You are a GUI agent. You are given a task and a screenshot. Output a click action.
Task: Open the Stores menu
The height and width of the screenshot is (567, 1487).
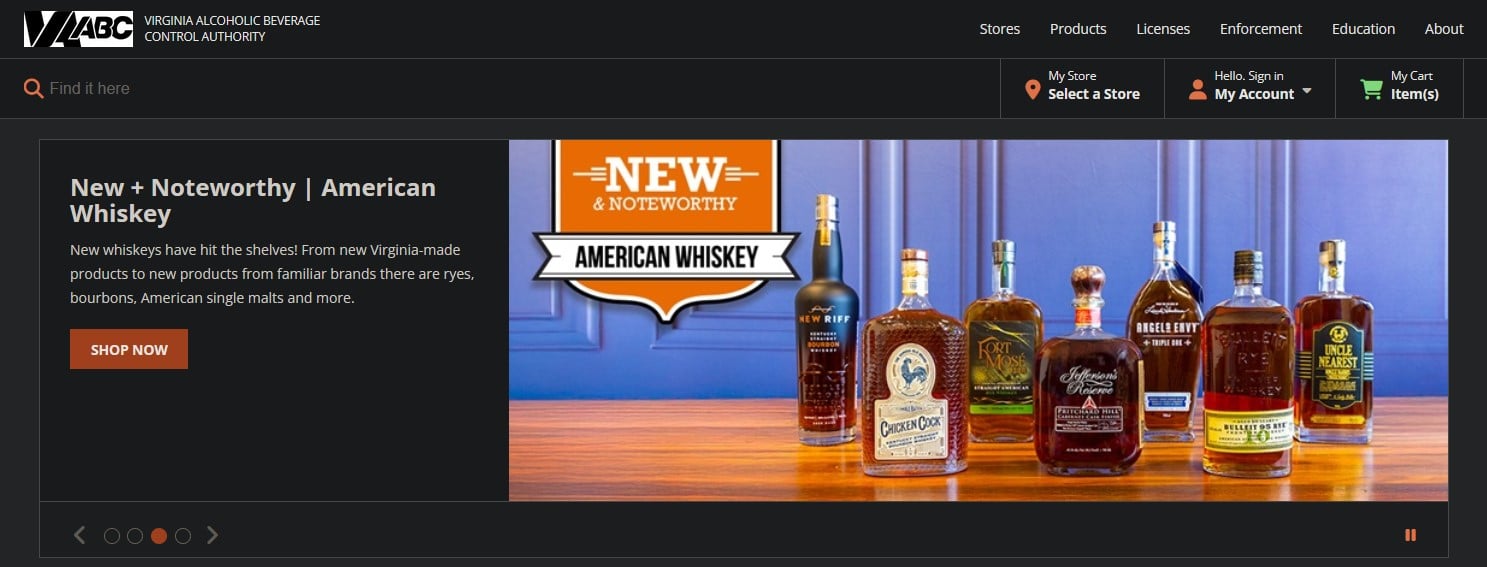[x=999, y=29]
